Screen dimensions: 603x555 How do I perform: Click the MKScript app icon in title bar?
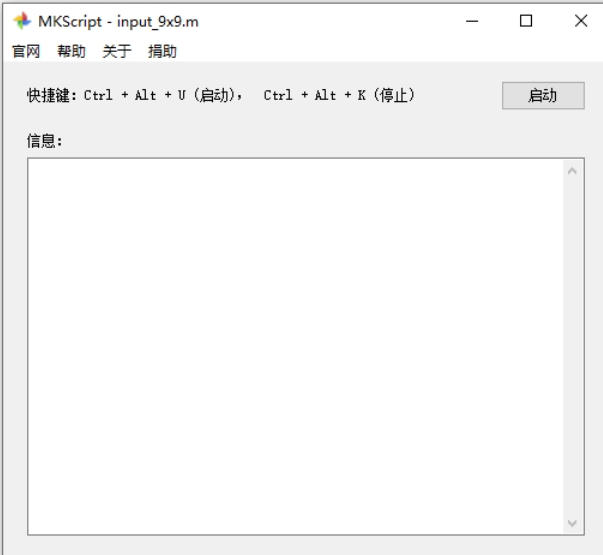click(x=21, y=21)
